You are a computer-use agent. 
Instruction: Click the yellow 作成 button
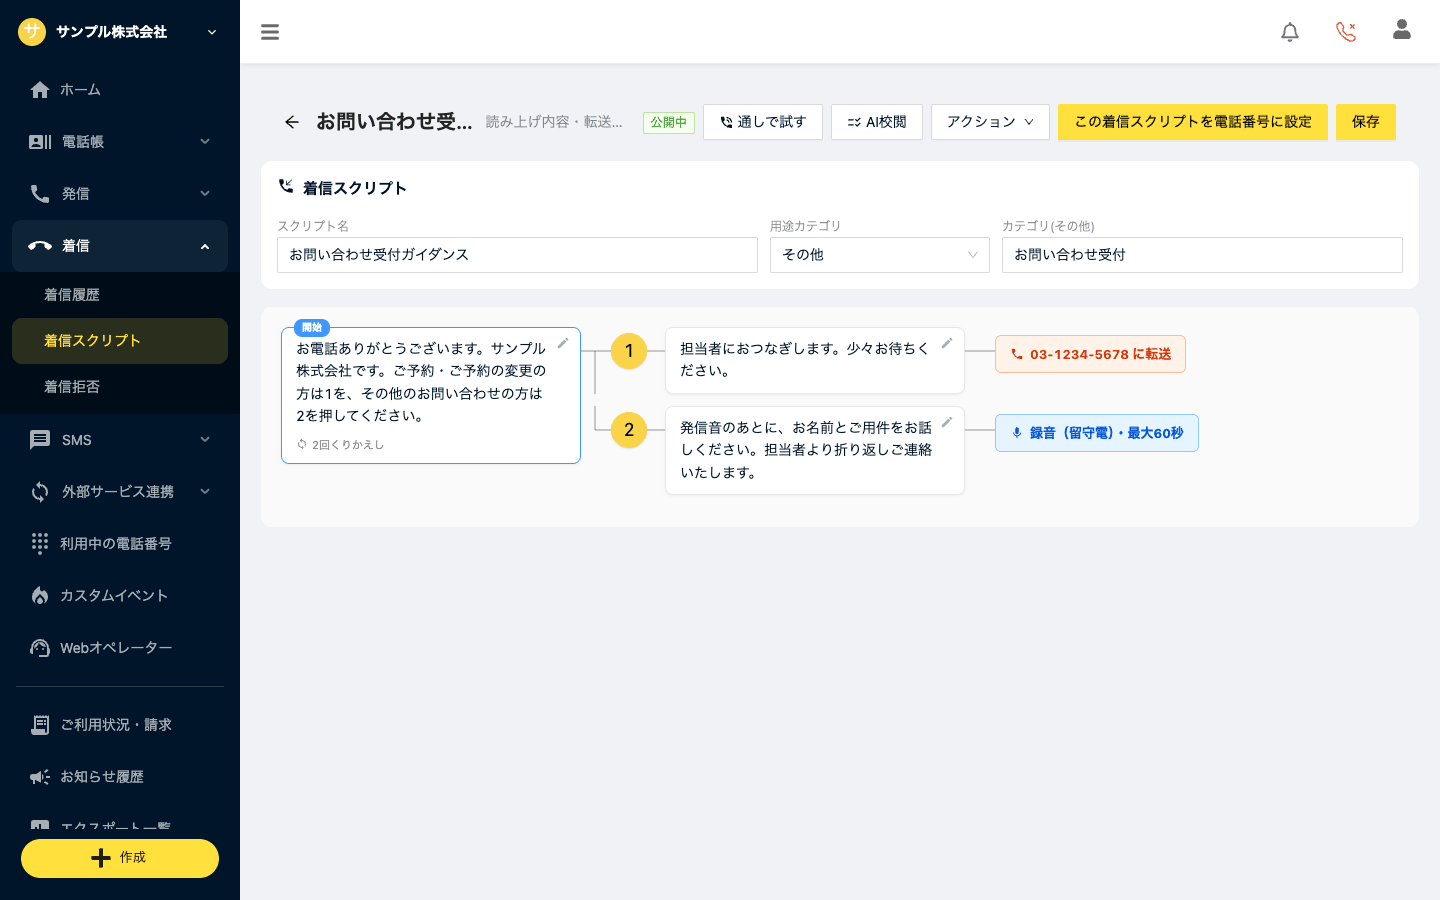pyautogui.click(x=120, y=858)
